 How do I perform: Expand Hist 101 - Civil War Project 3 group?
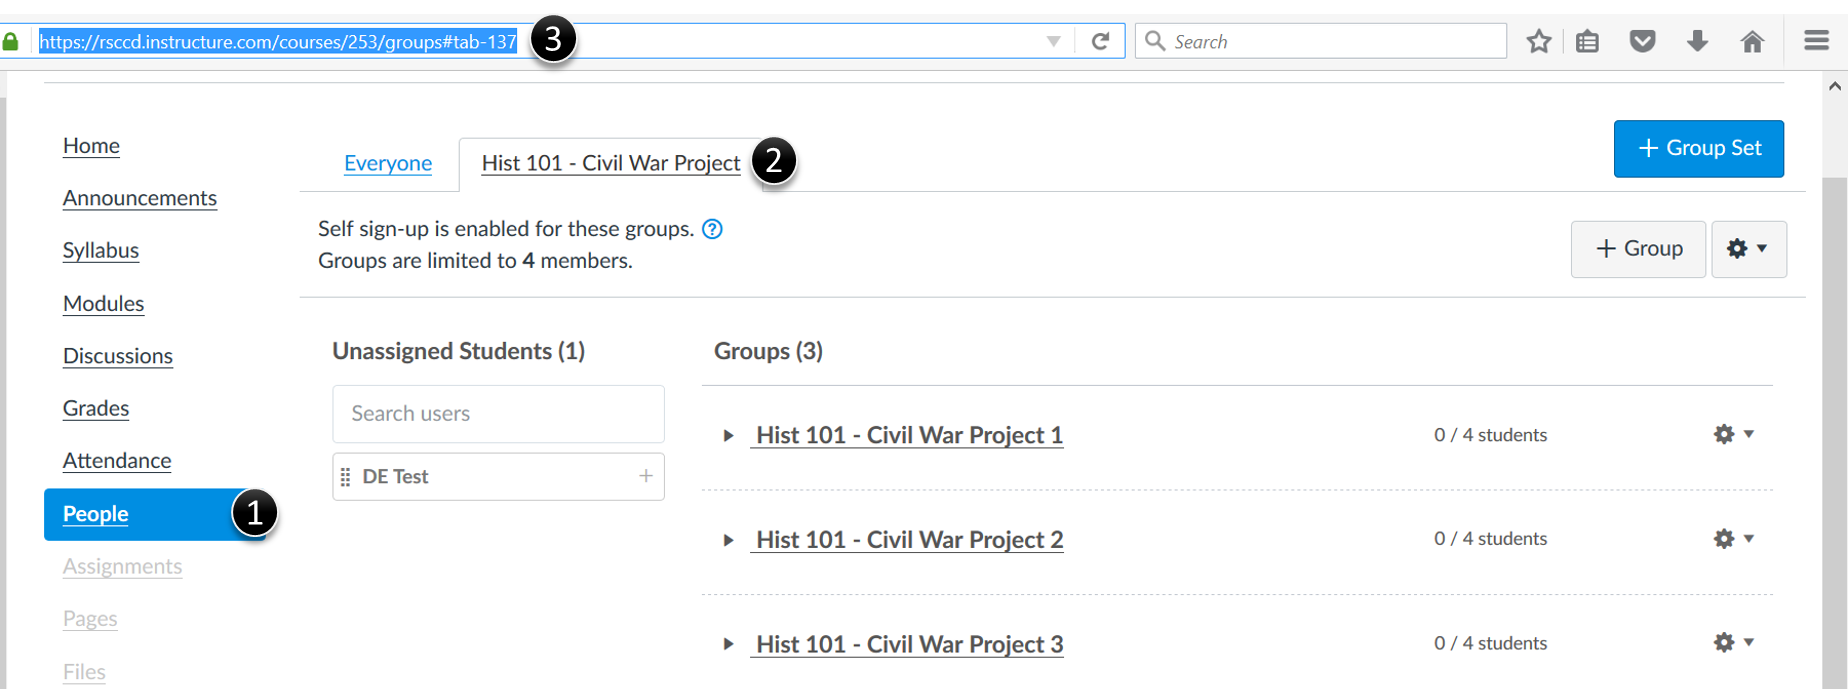(x=728, y=644)
